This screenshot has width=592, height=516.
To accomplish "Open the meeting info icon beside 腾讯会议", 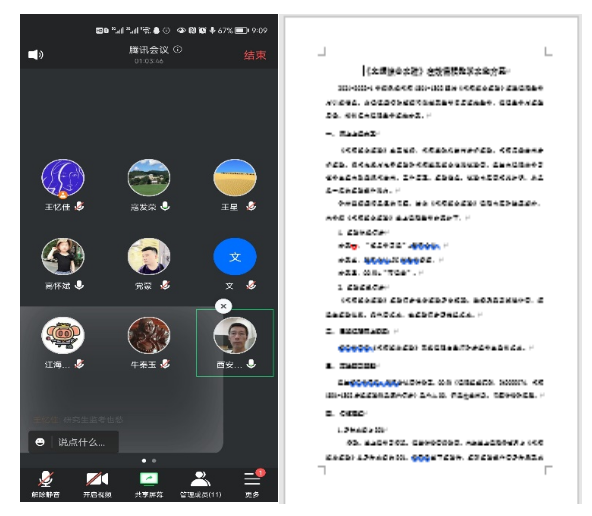I will click(178, 49).
